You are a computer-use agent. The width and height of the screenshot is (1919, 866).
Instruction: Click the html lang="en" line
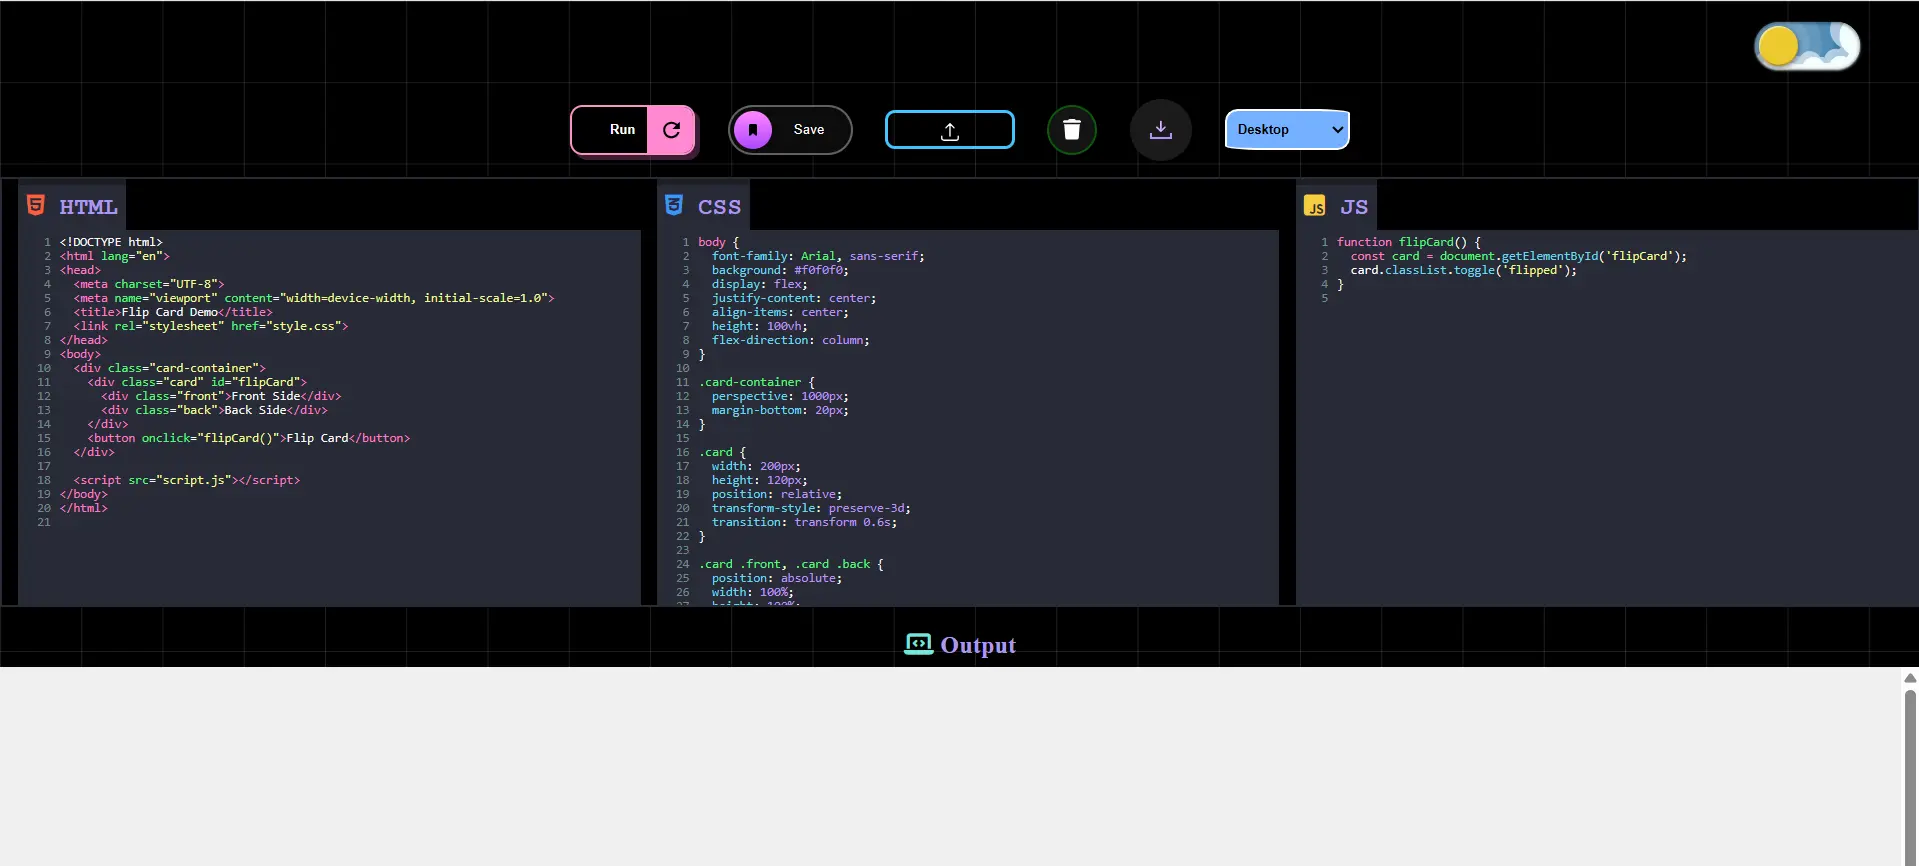coord(115,256)
